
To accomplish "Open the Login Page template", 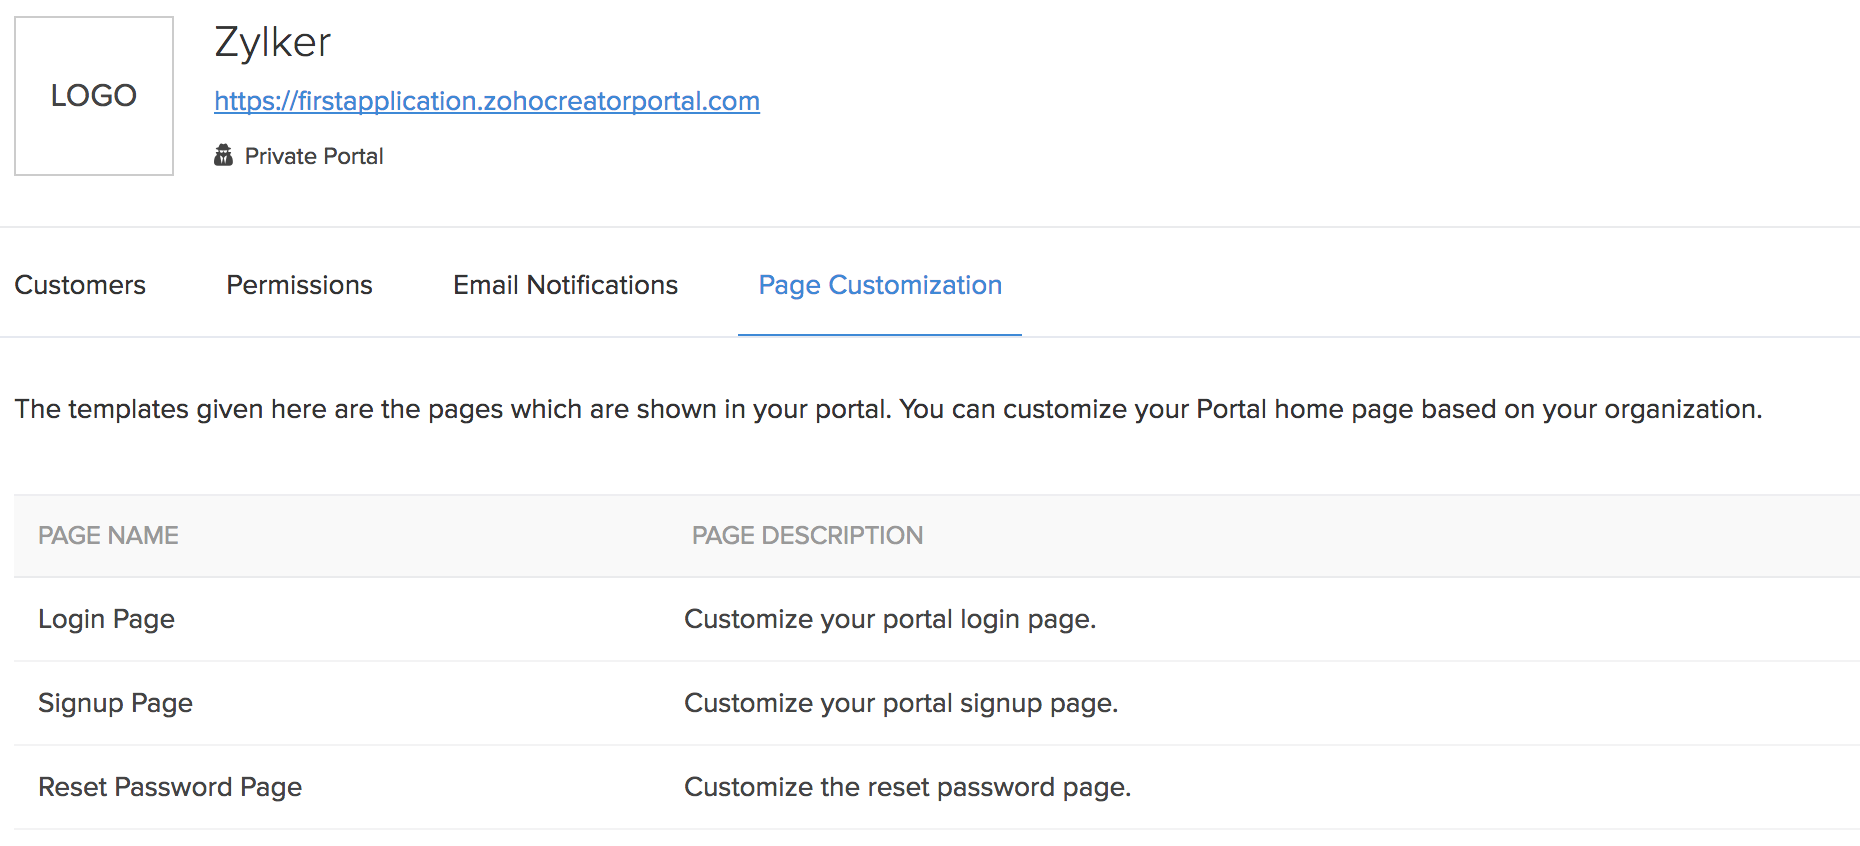I will click(x=106, y=619).
